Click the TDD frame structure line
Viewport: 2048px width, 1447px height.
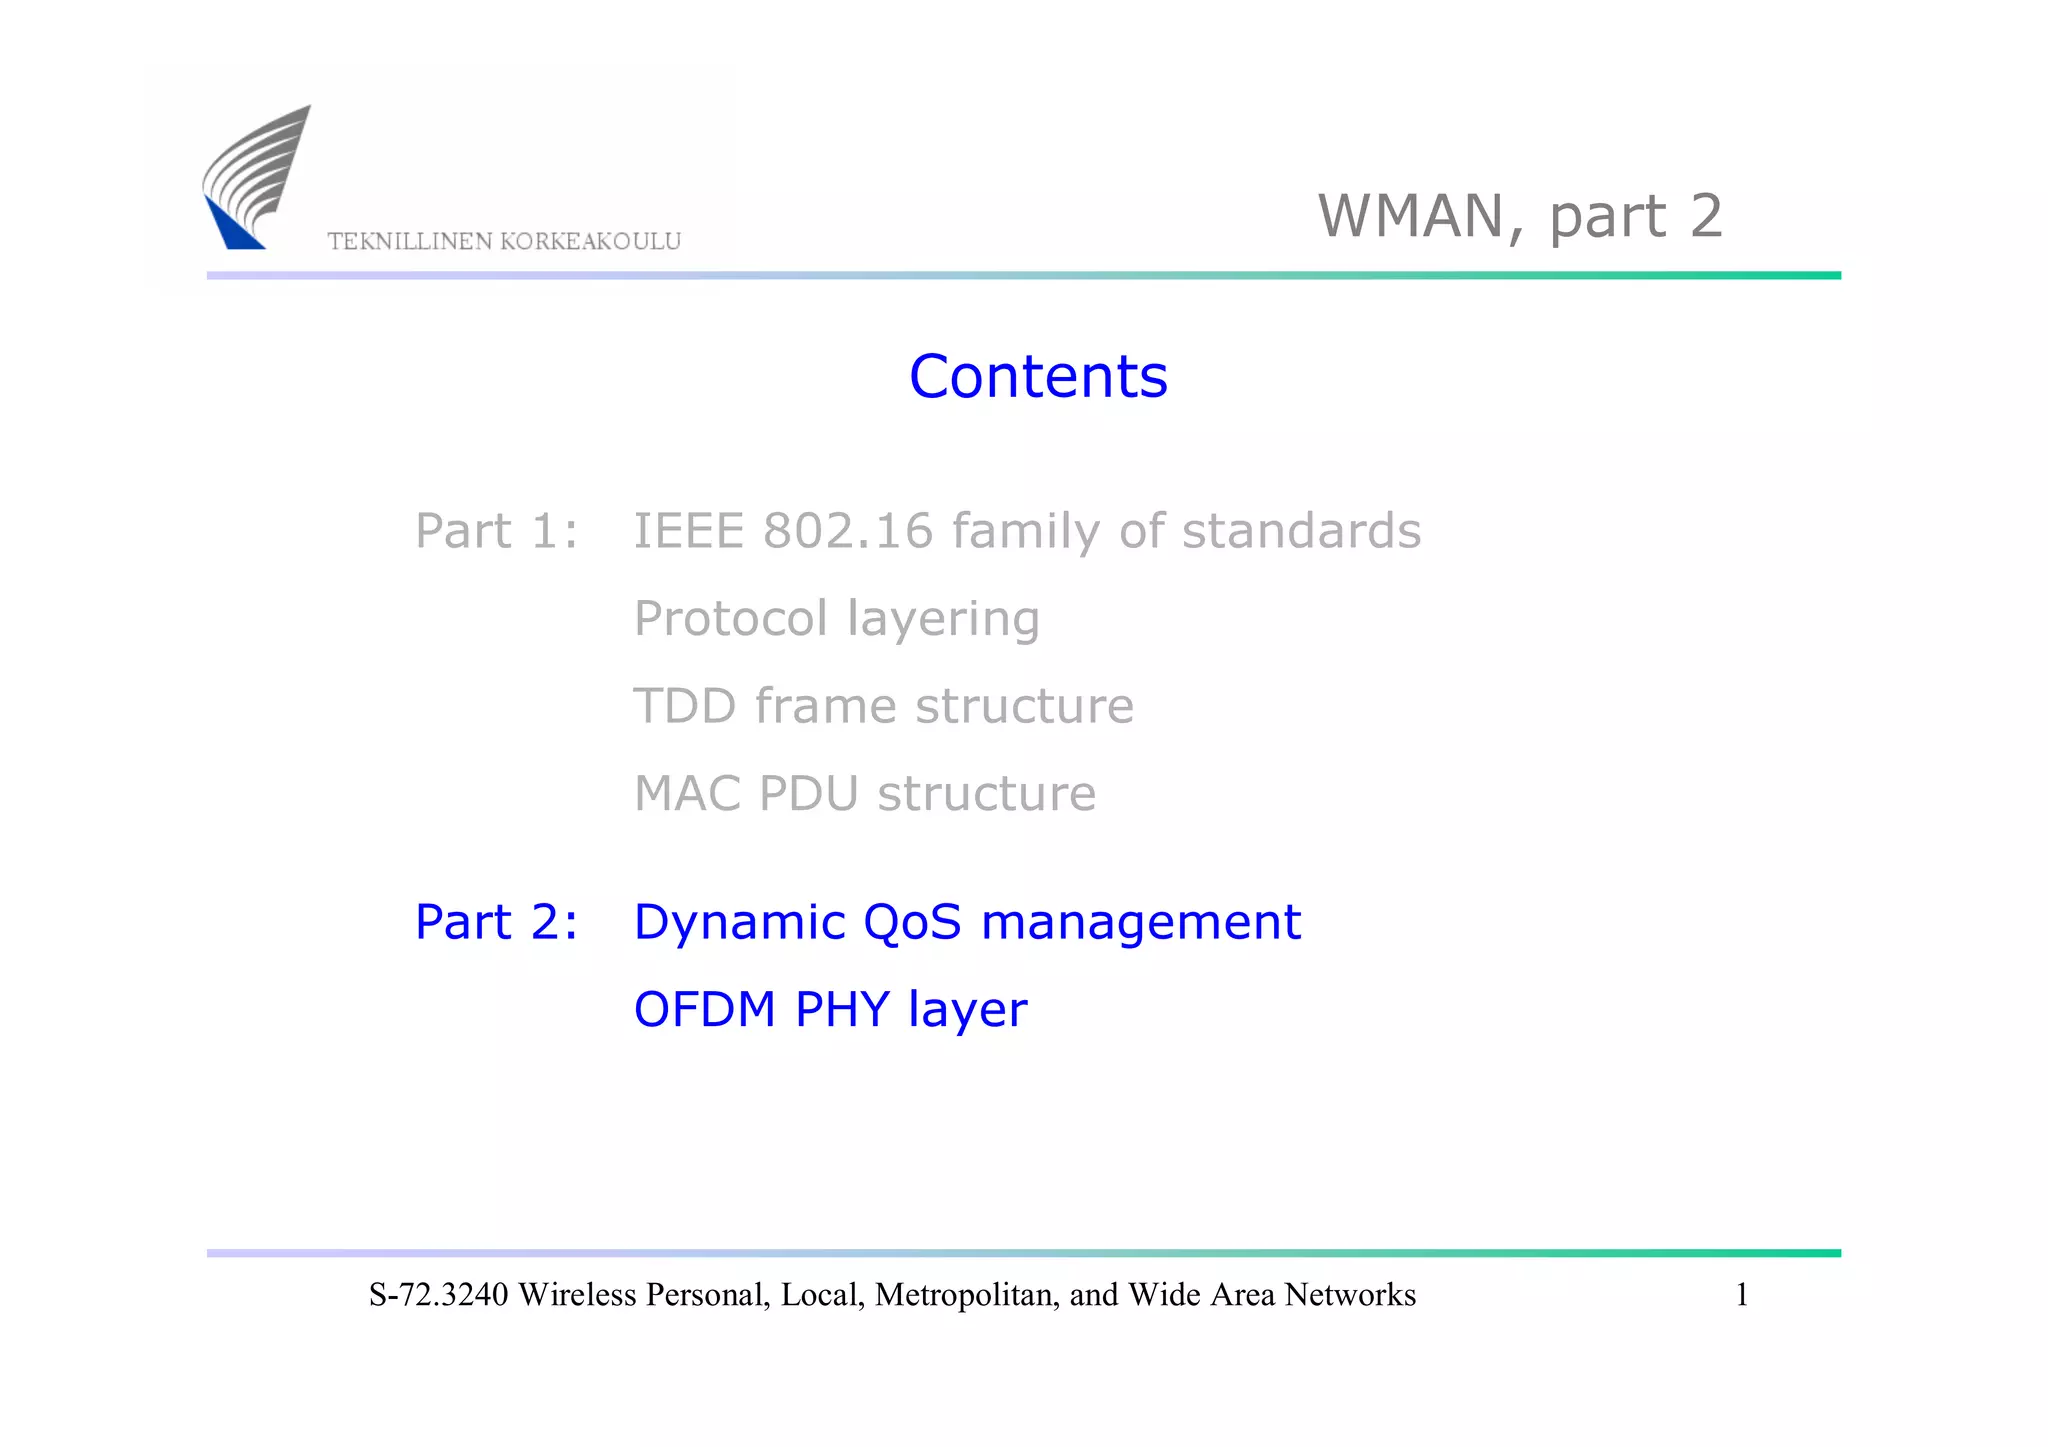pyautogui.click(x=884, y=706)
